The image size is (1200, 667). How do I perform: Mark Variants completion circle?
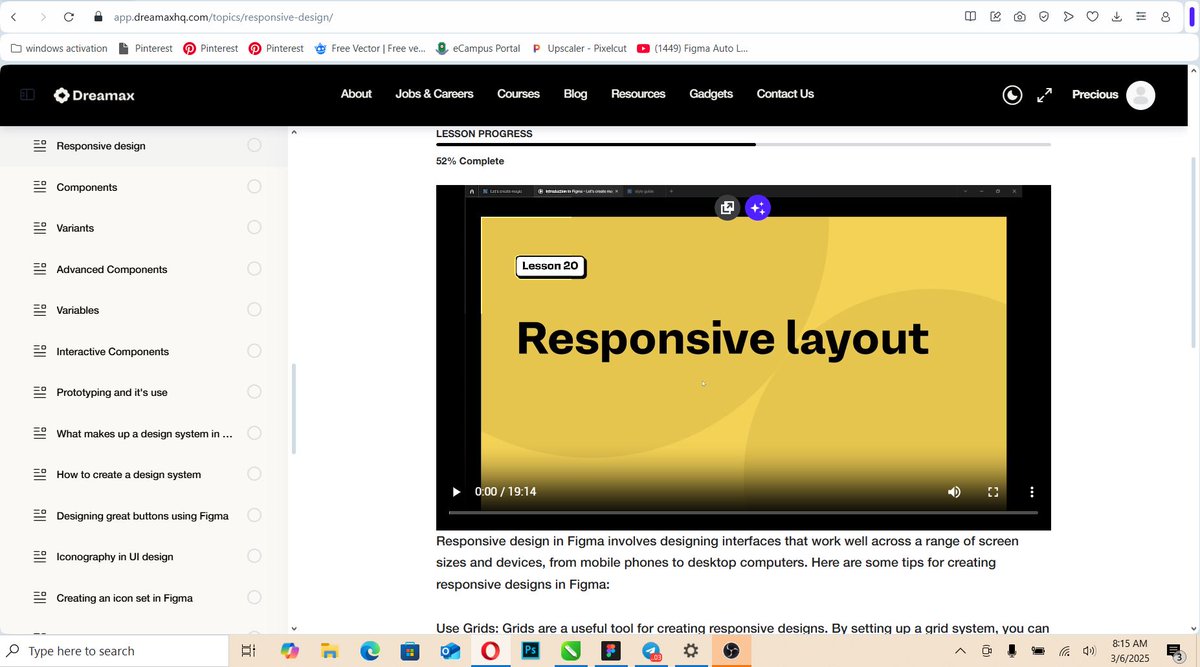click(x=254, y=227)
